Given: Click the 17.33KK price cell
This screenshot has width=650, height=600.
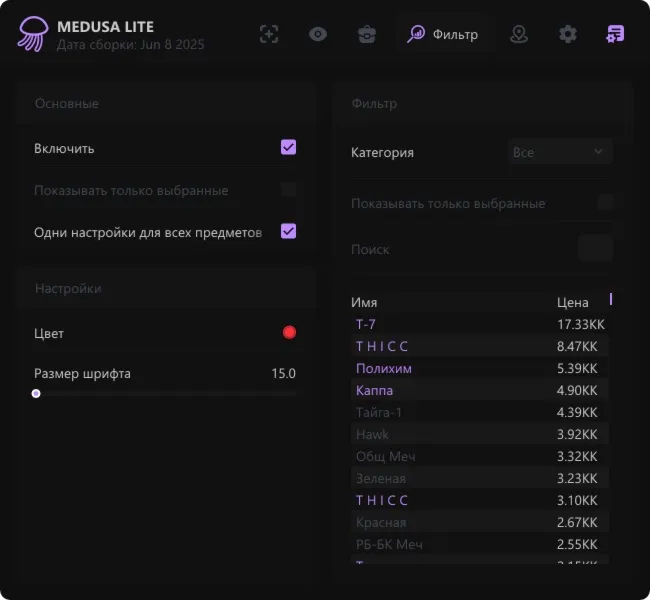Looking at the screenshot, I should 581,324.
